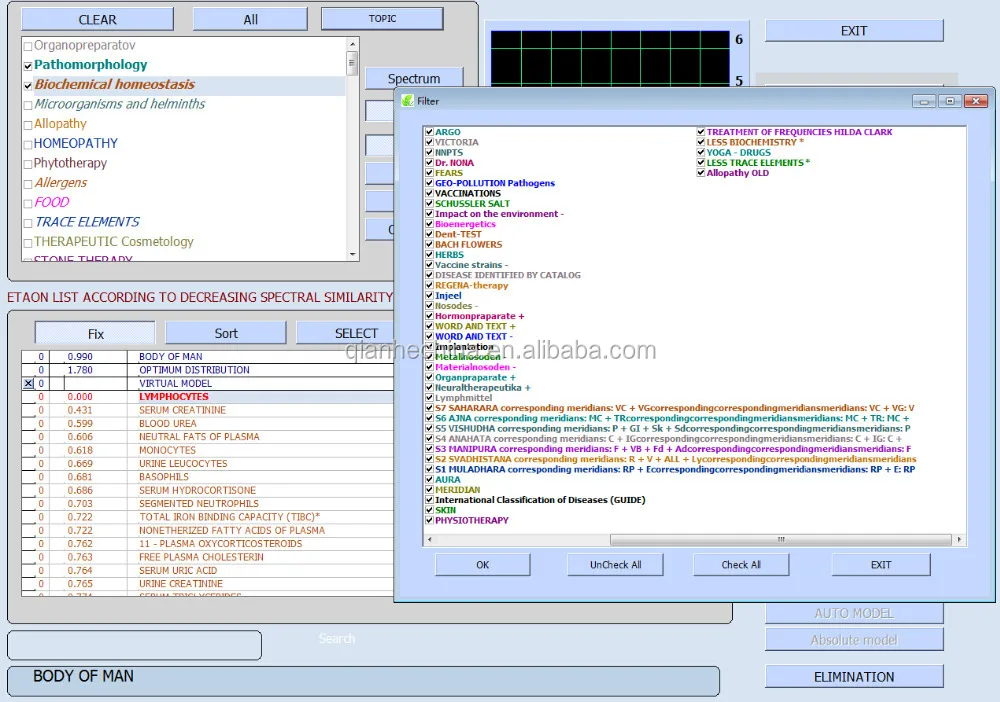The image size is (1000, 702).
Task: Click the Search input field
Action: pyautogui.click(x=134, y=645)
